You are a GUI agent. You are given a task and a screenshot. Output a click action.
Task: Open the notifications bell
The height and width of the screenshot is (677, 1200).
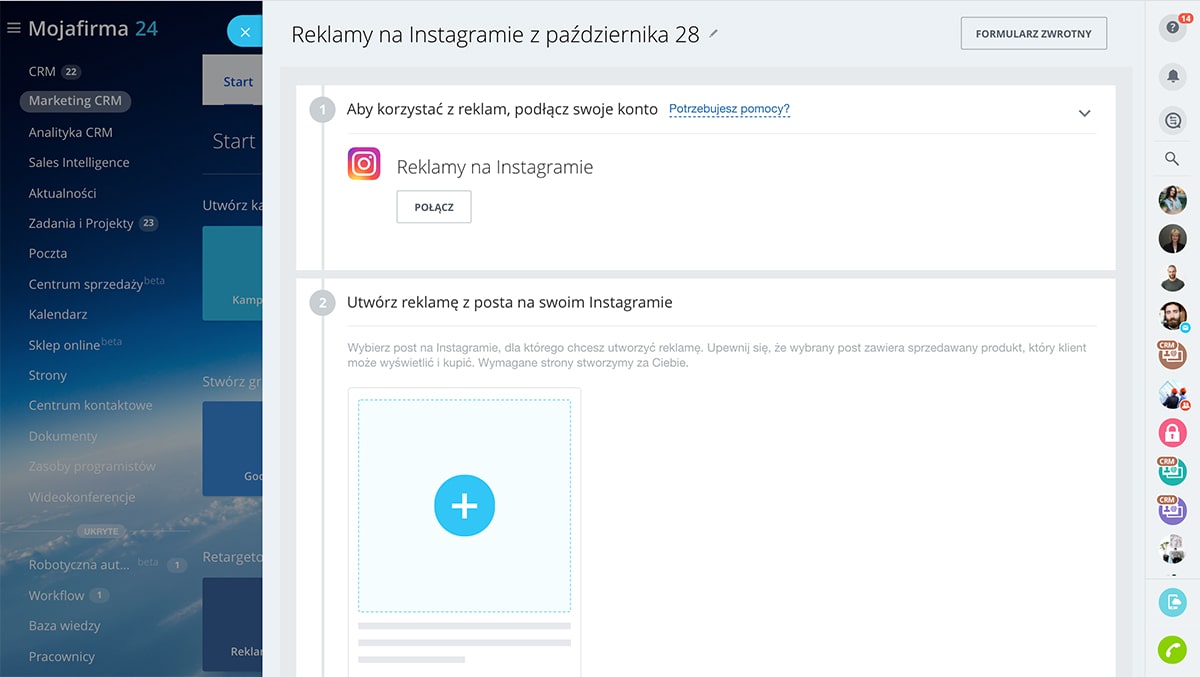(x=1172, y=75)
